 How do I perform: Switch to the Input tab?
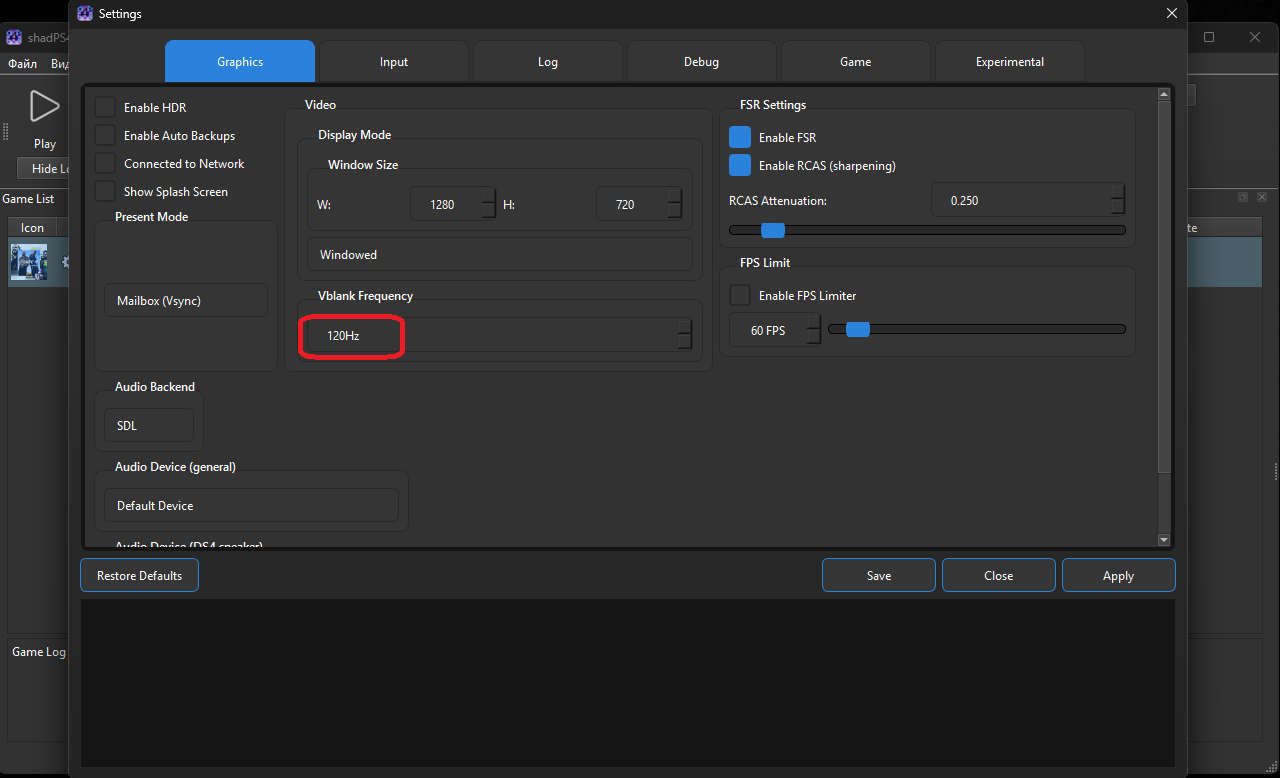[x=394, y=61]
